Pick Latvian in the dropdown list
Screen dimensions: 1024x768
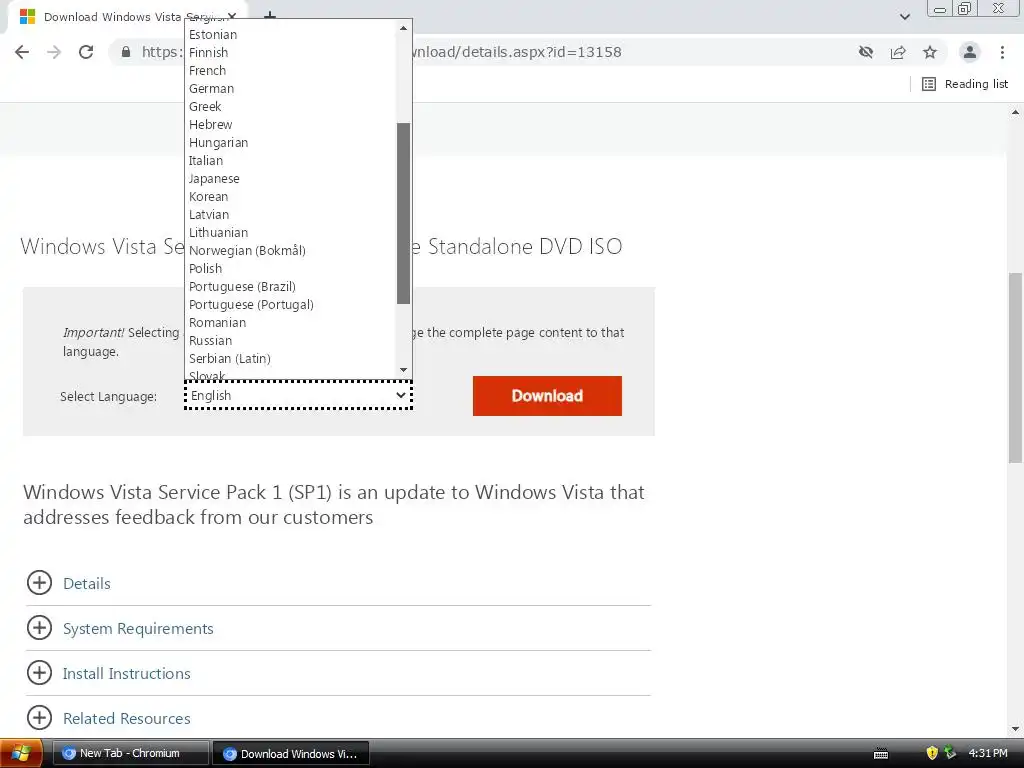291,214
